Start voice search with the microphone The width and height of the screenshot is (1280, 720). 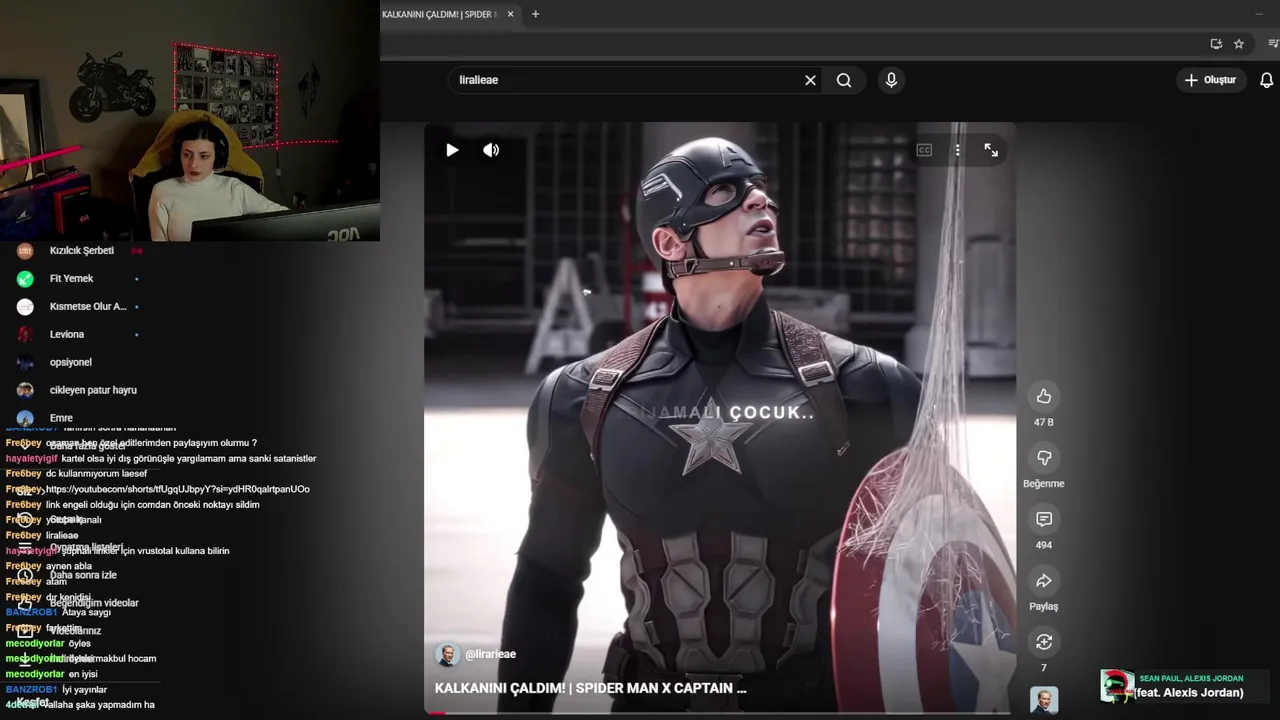click(891, 80)
